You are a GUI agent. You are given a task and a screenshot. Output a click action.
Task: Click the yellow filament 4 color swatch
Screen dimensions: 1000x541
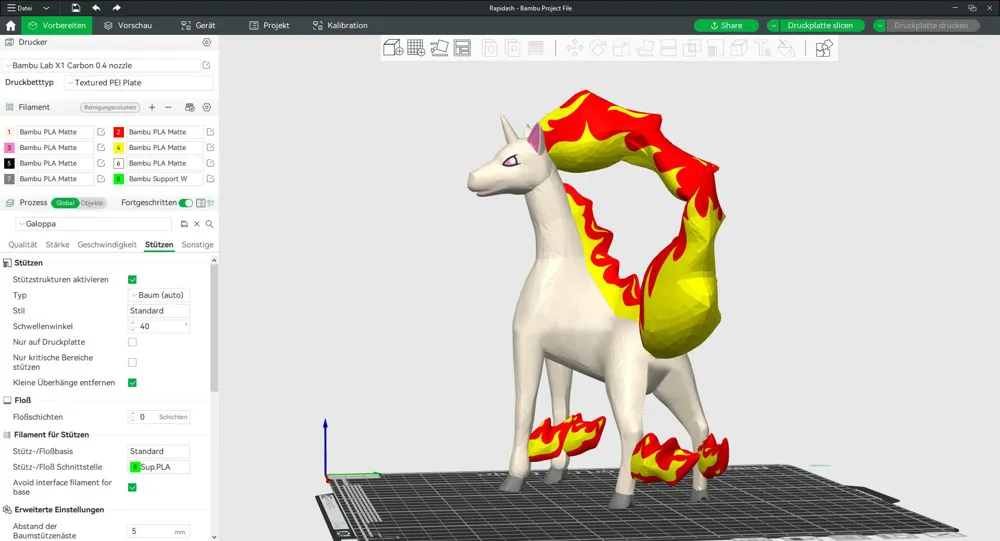point(118,147)
